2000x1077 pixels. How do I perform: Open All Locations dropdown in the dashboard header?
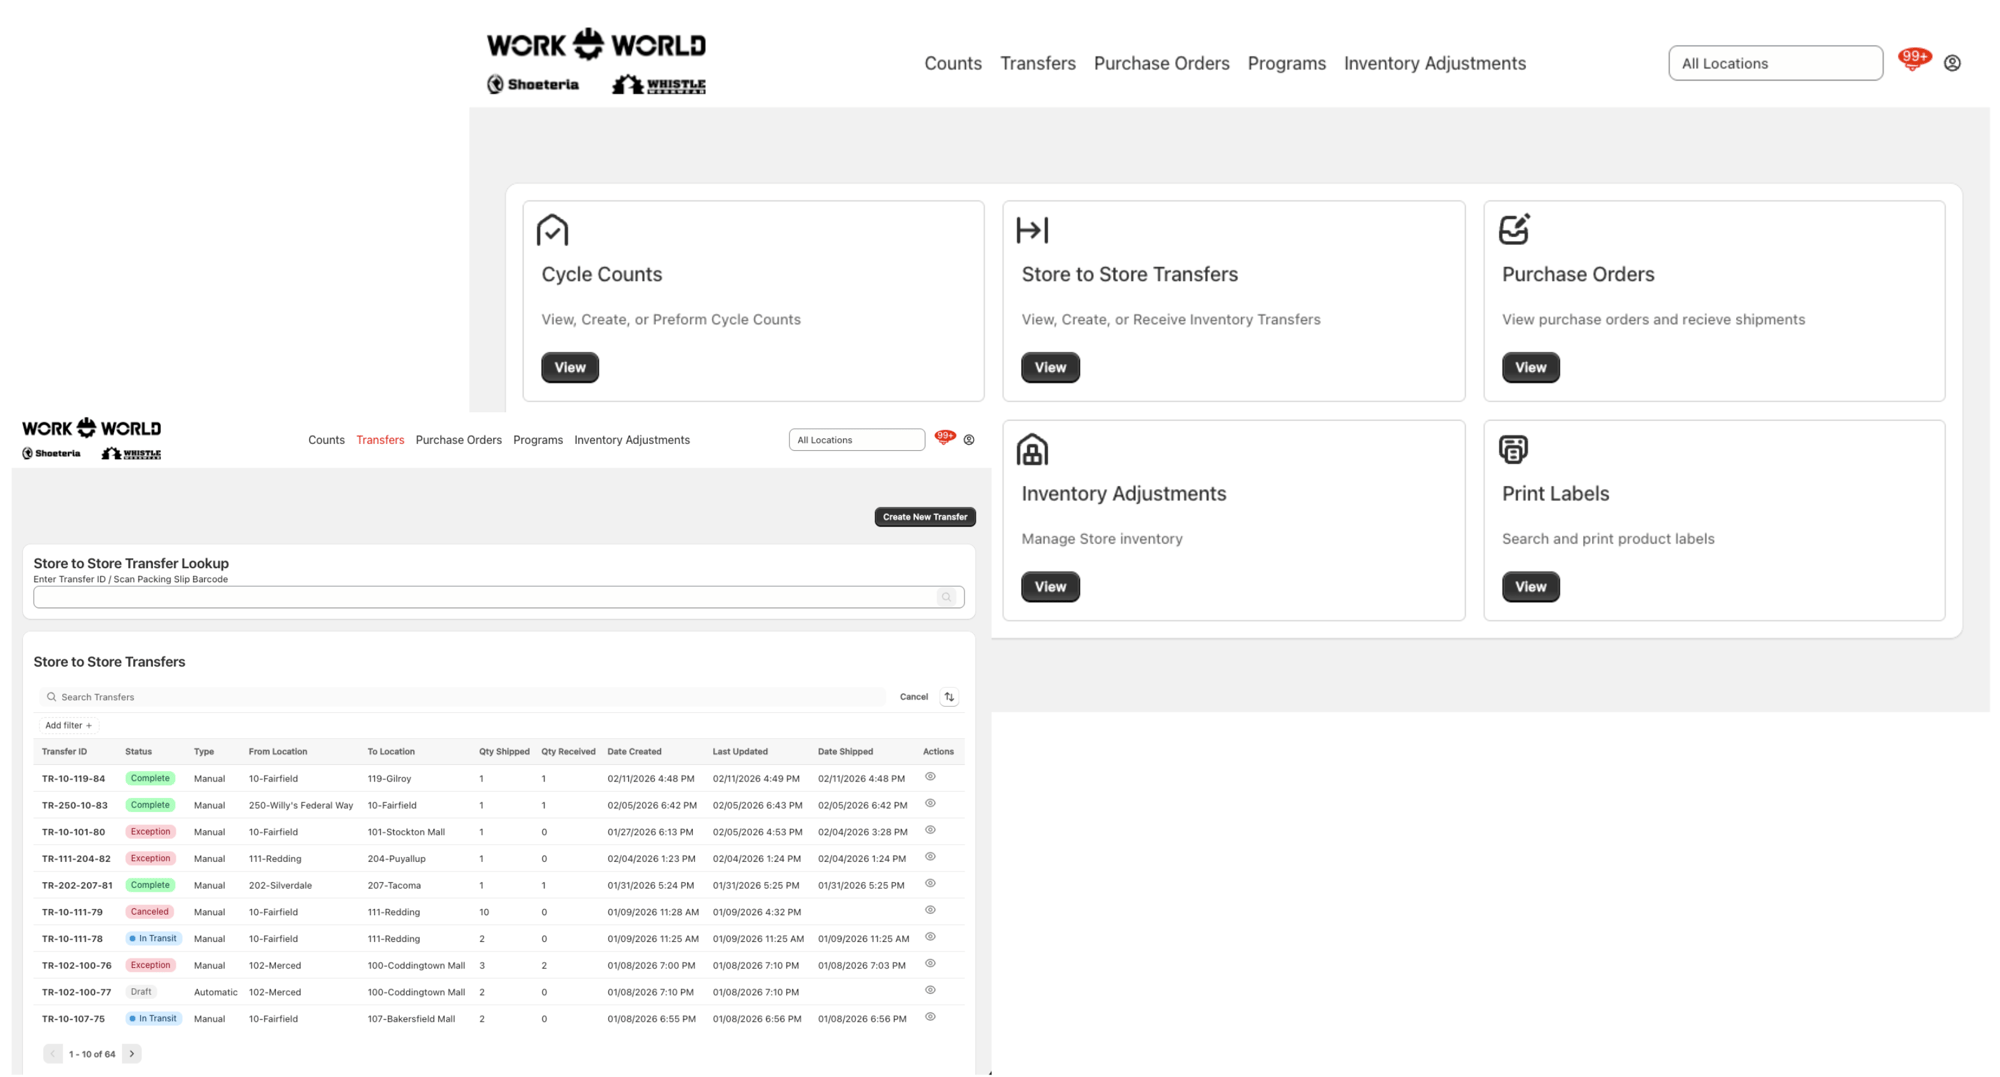click(x=1775, y=63)
